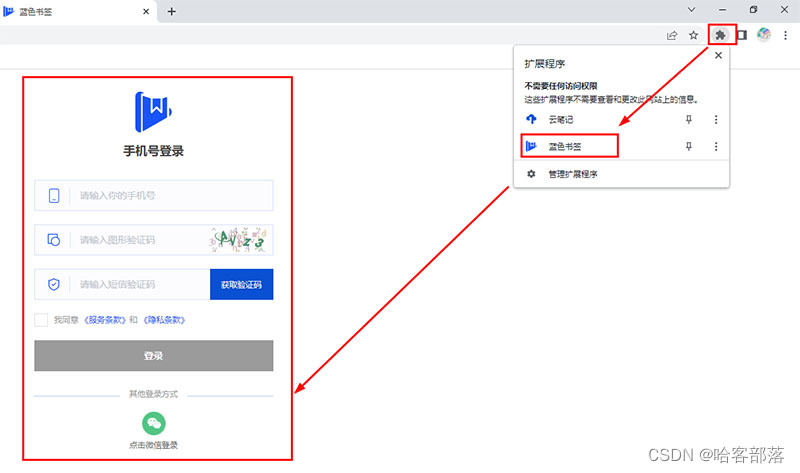Bookmark this page with the star icon

pos(693,35)
